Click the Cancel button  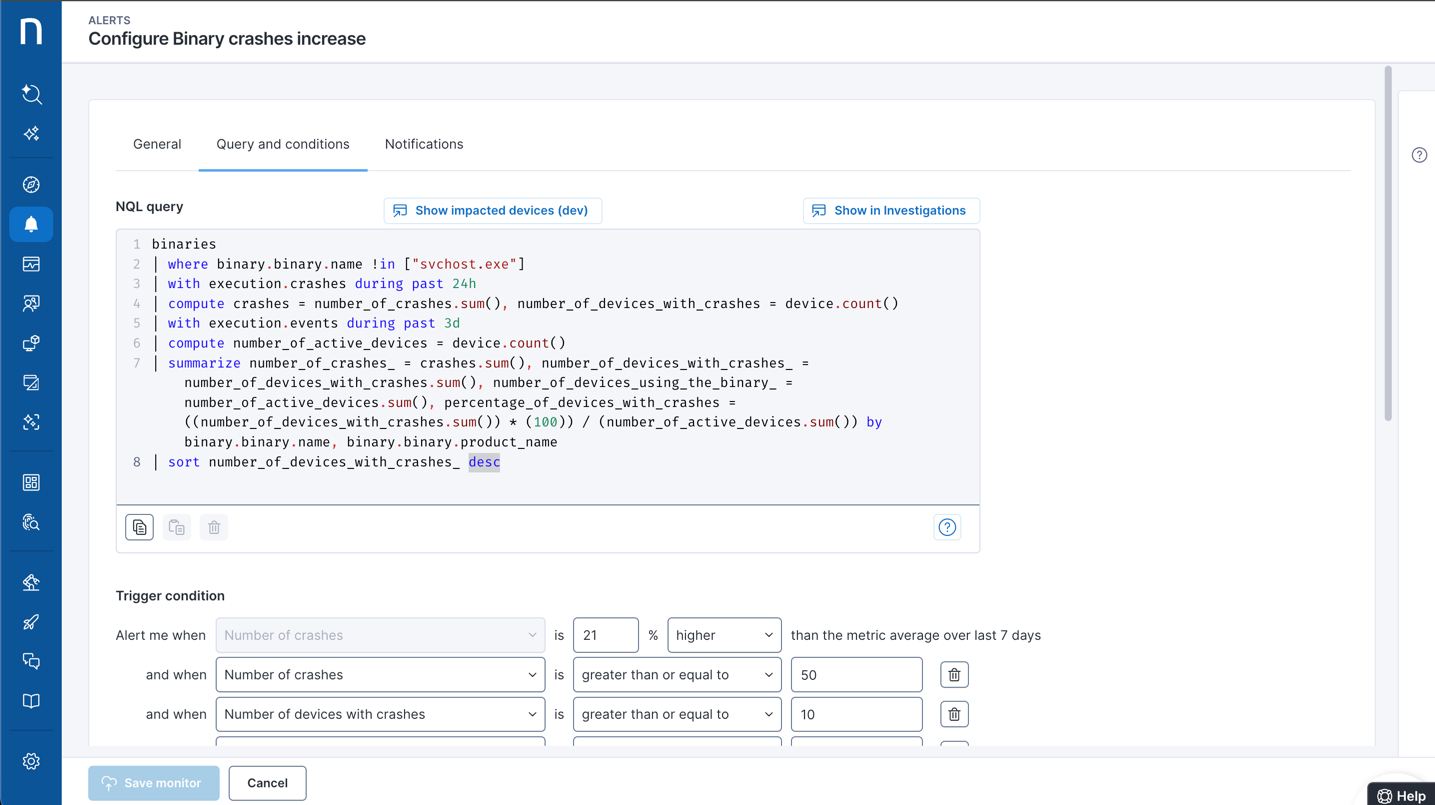[x=267, y=783]
